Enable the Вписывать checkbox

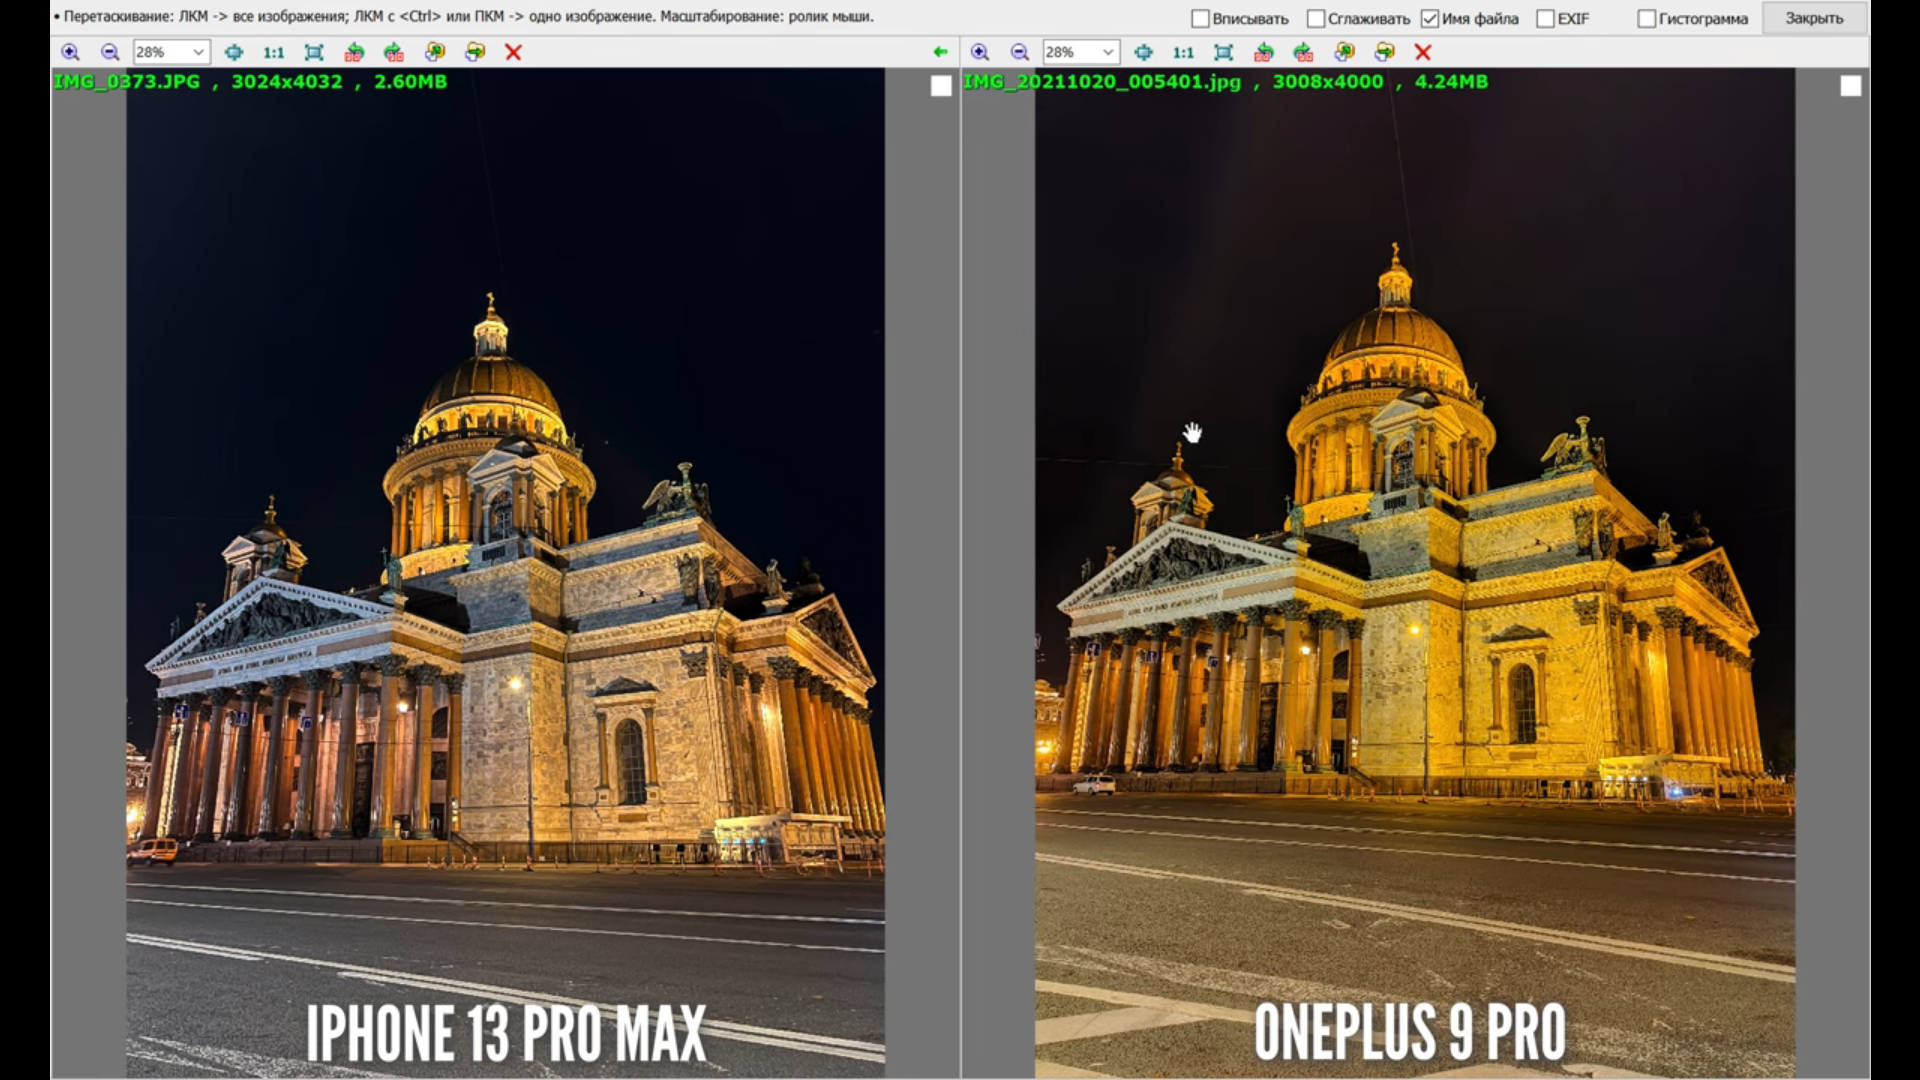coord(1200,19)
